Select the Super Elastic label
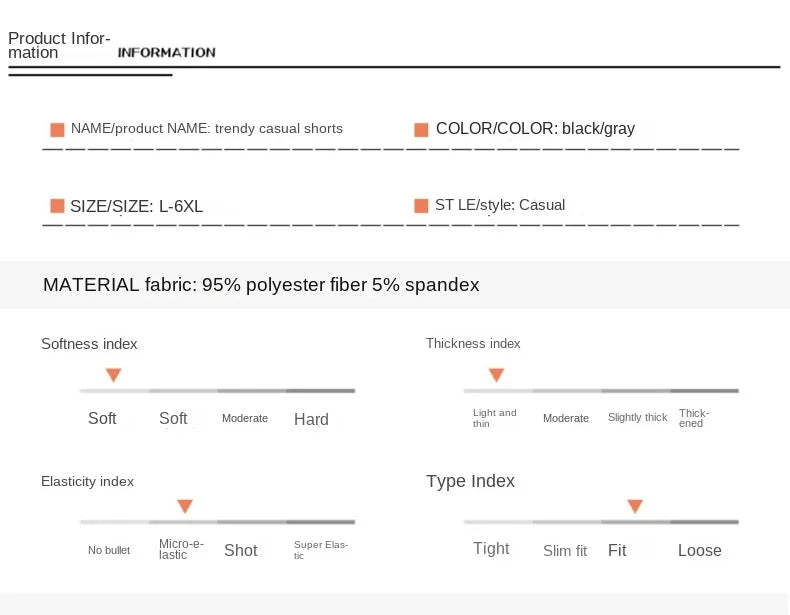The image size is (790, 615). tap(321, 550)
